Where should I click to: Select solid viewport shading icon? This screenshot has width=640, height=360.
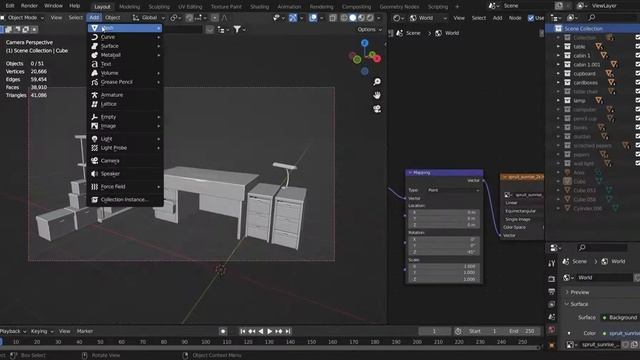point(353,18)
